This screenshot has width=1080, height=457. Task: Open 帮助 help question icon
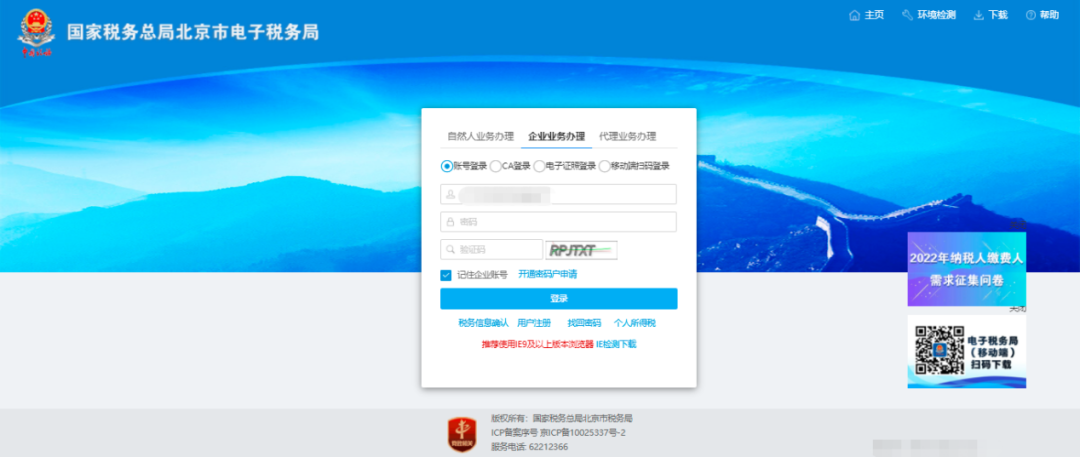[x=1042, y=15]
